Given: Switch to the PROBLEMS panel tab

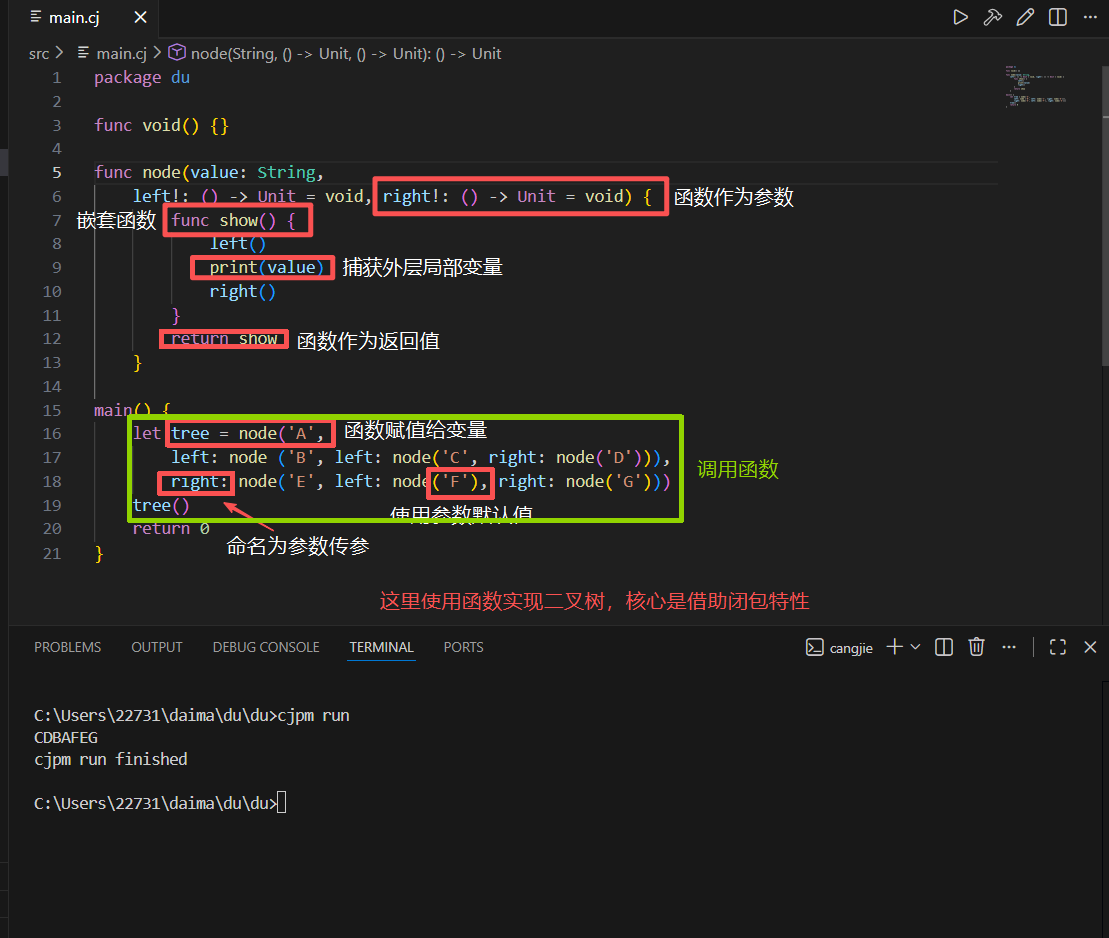Looking at the screenshot, I should click(x=68, y=647).
